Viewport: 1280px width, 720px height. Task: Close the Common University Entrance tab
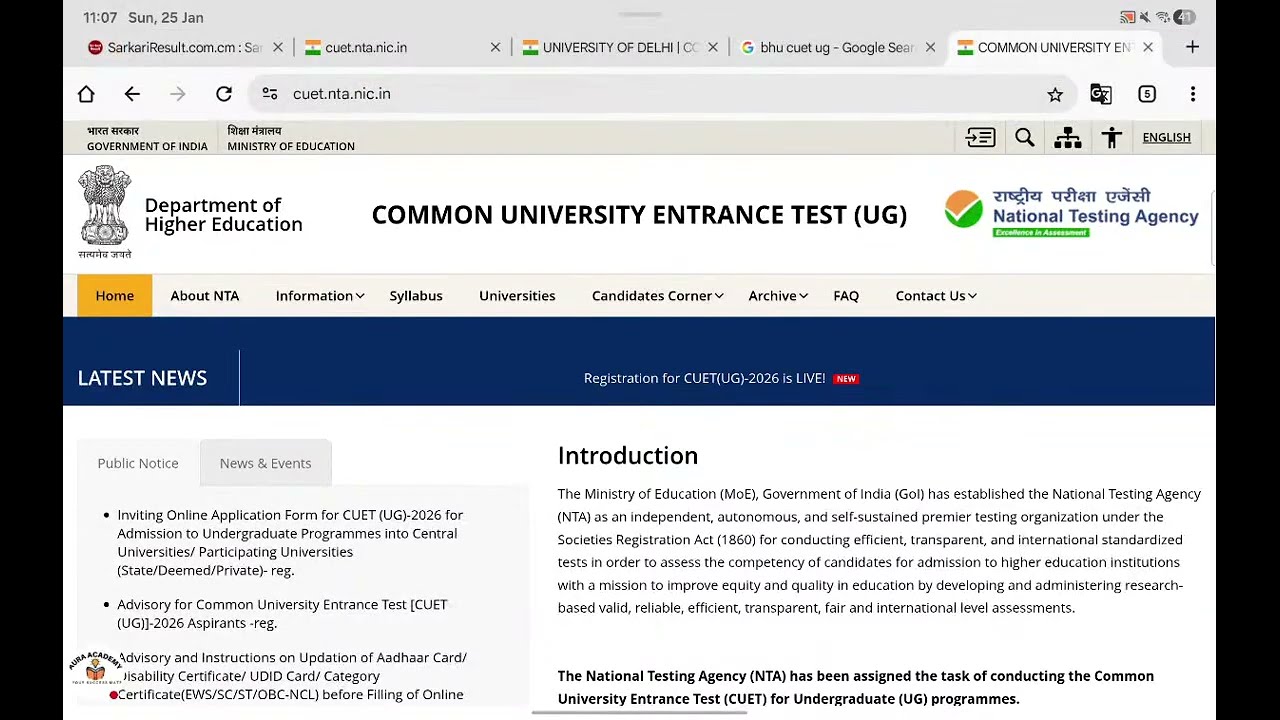pyautogui.click(x=1148, y=47)
